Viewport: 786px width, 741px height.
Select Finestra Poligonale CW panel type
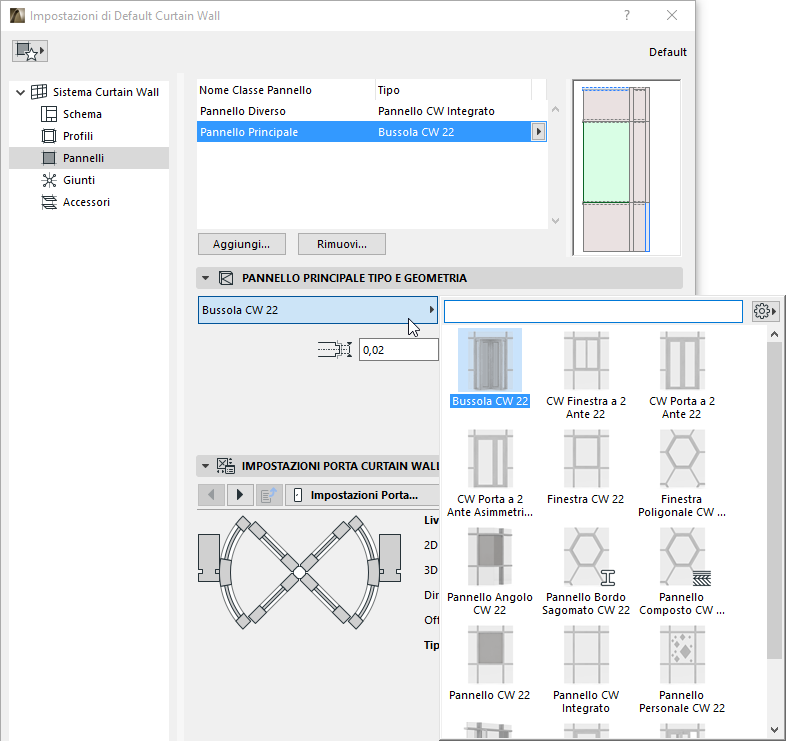[x=682, y=459]
